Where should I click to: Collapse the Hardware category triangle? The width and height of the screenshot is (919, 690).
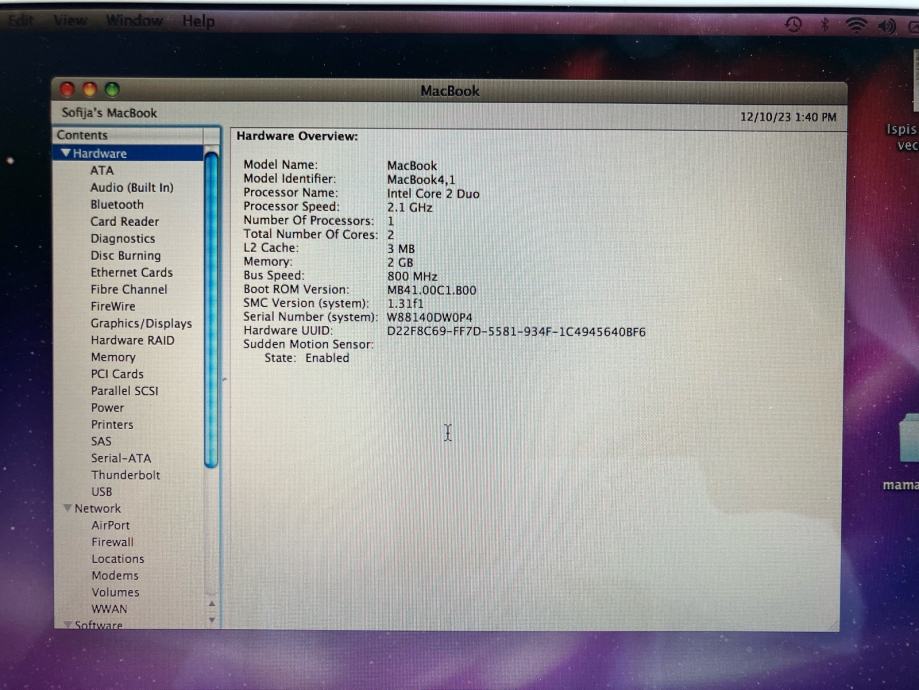tap(66, 153)
